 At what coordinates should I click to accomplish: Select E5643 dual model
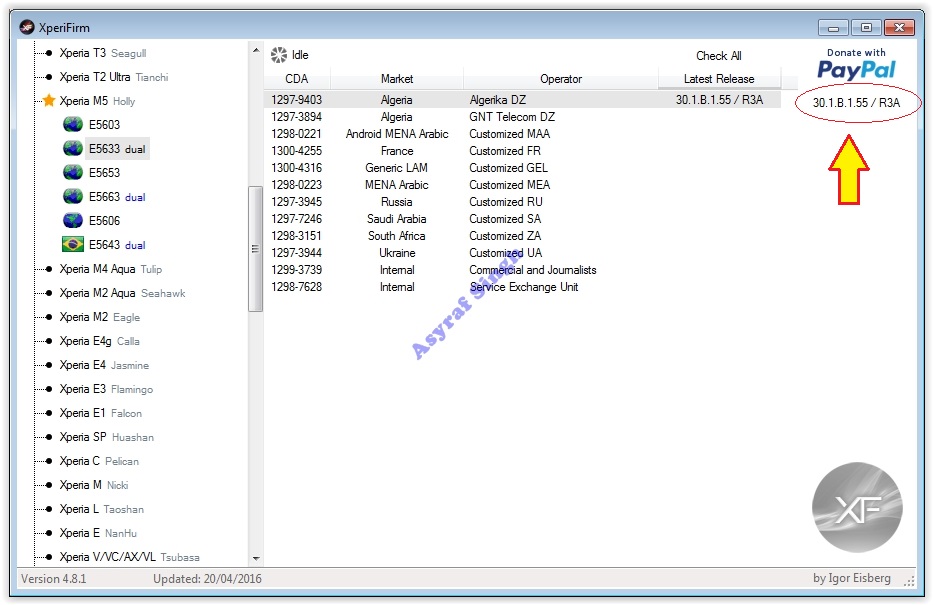117,244
